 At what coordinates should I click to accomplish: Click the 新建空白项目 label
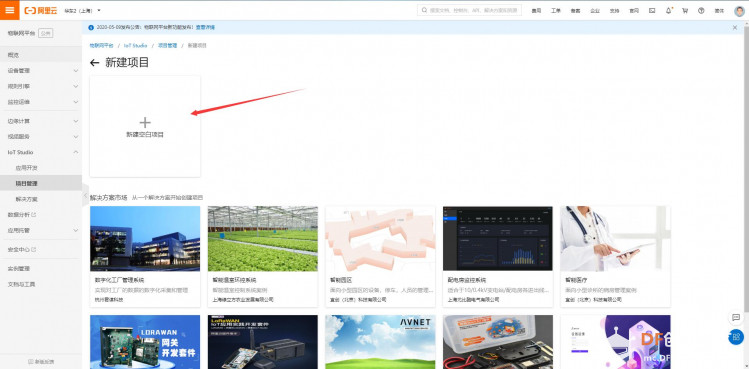(x=145, y=135)
